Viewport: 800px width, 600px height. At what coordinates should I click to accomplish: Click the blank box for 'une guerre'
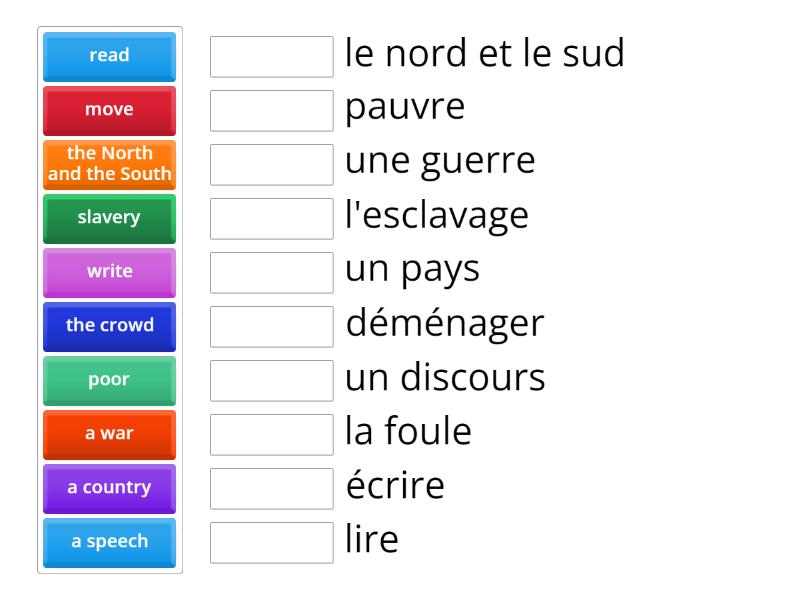coord(272,165)
